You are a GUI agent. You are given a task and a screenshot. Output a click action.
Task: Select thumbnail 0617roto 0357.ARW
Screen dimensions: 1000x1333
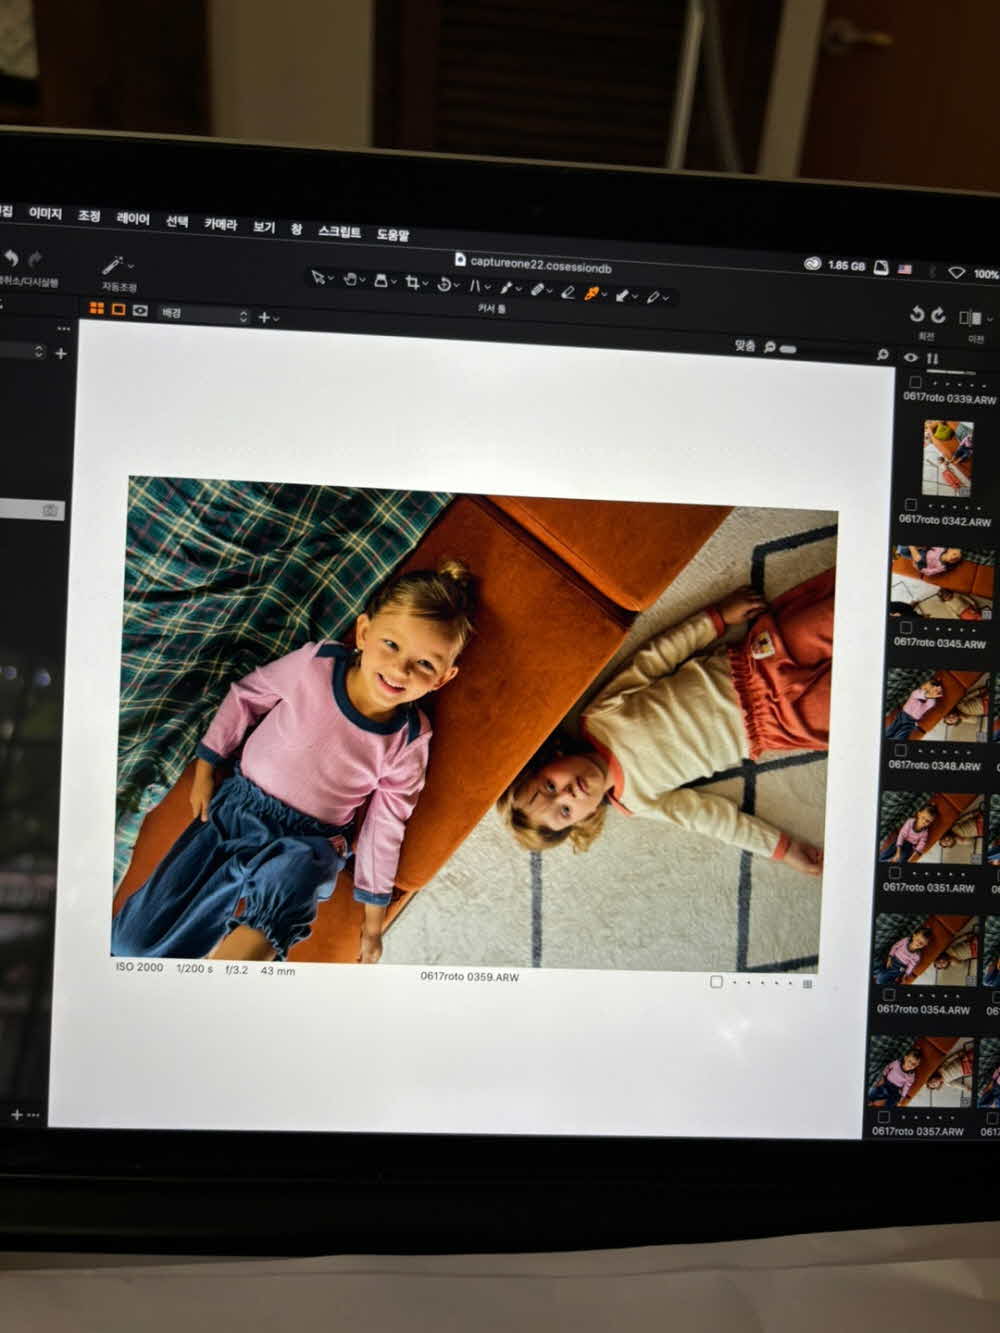coord(920,1071)
